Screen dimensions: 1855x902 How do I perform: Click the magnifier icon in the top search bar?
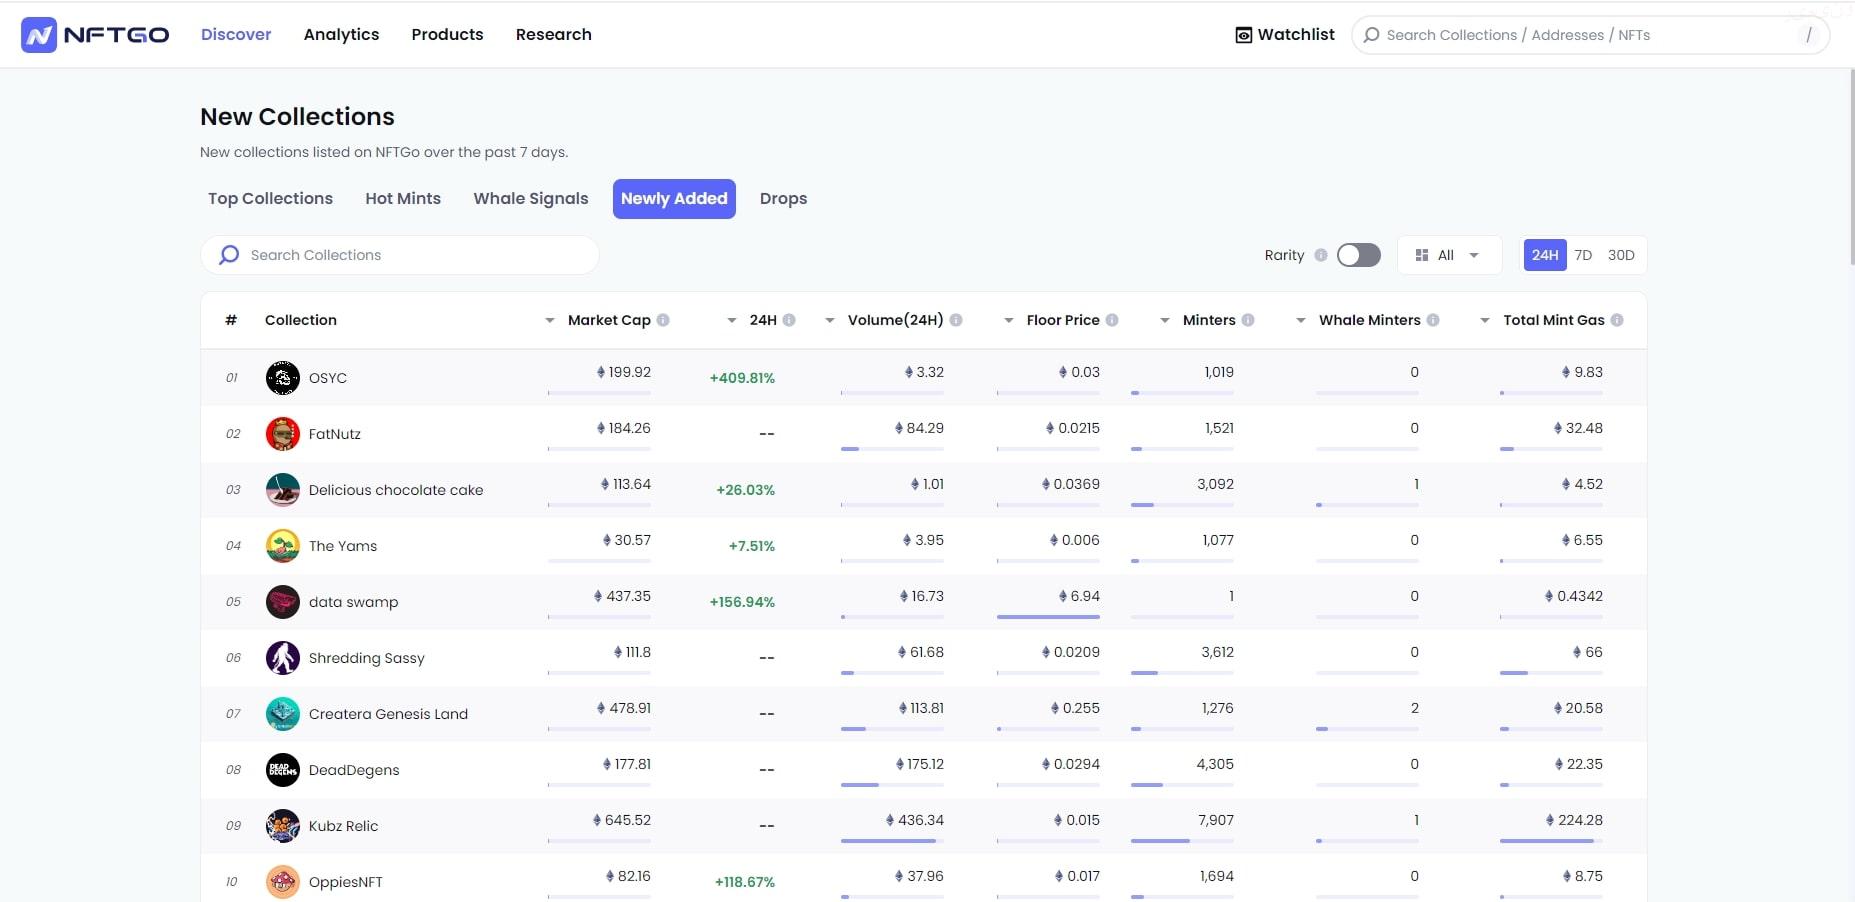(x=1372, y=35)
